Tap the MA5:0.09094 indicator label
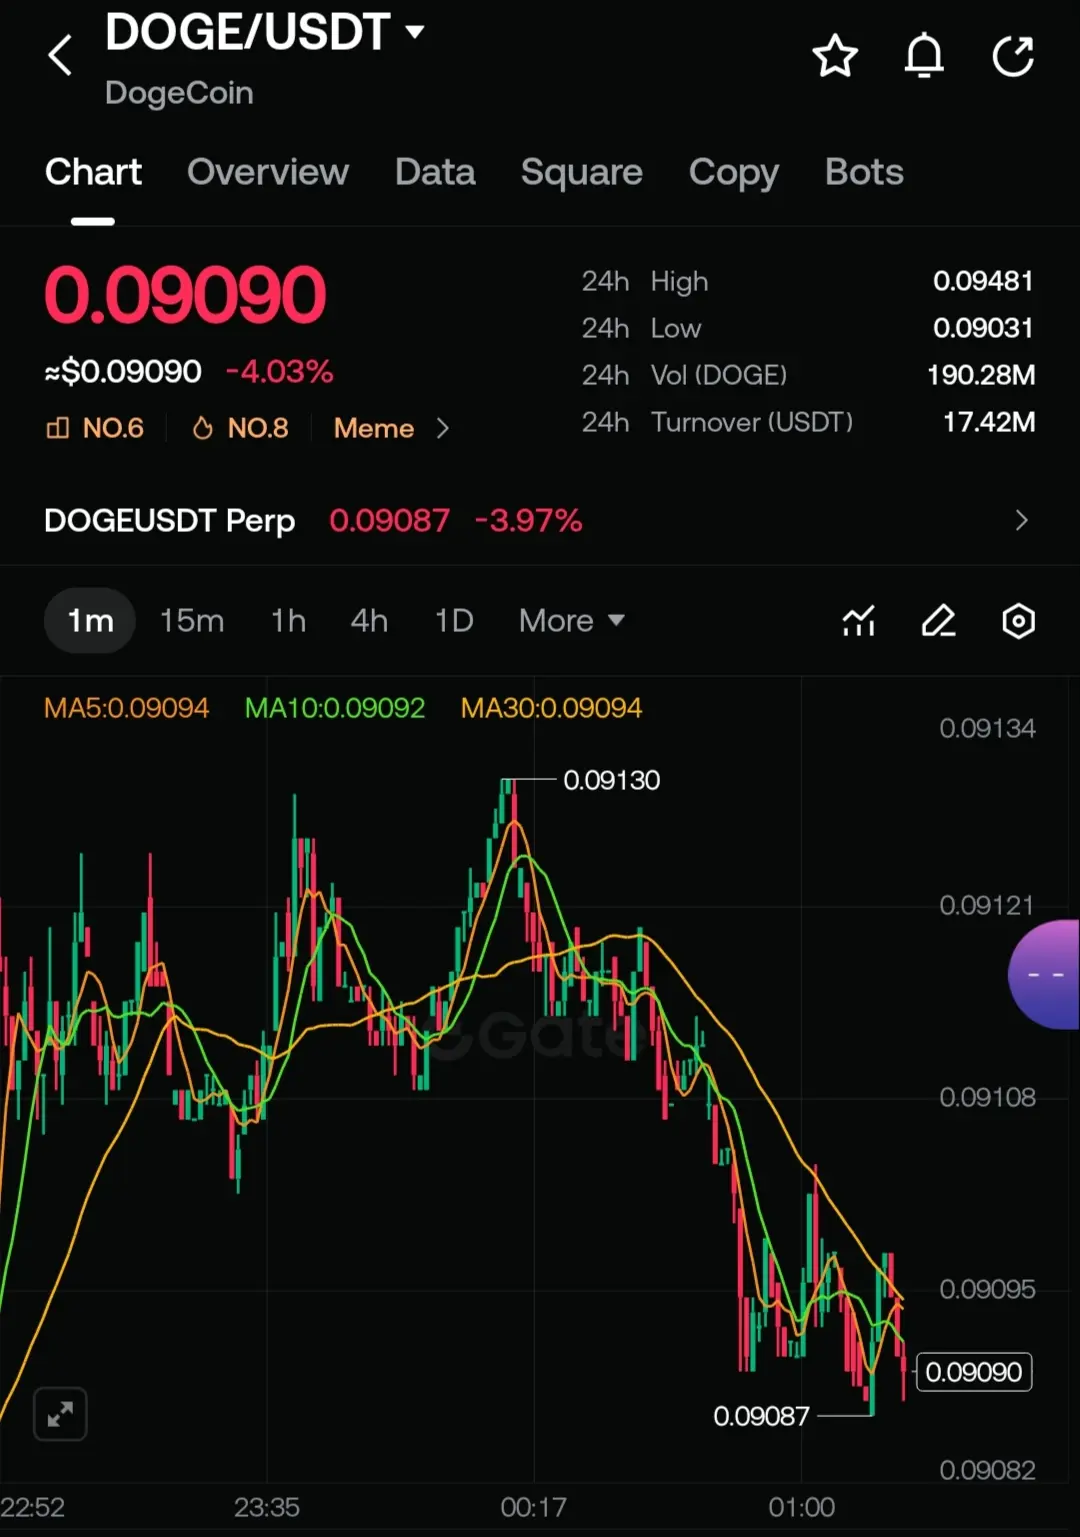The image size is (1080, 1537). point(127,708)
